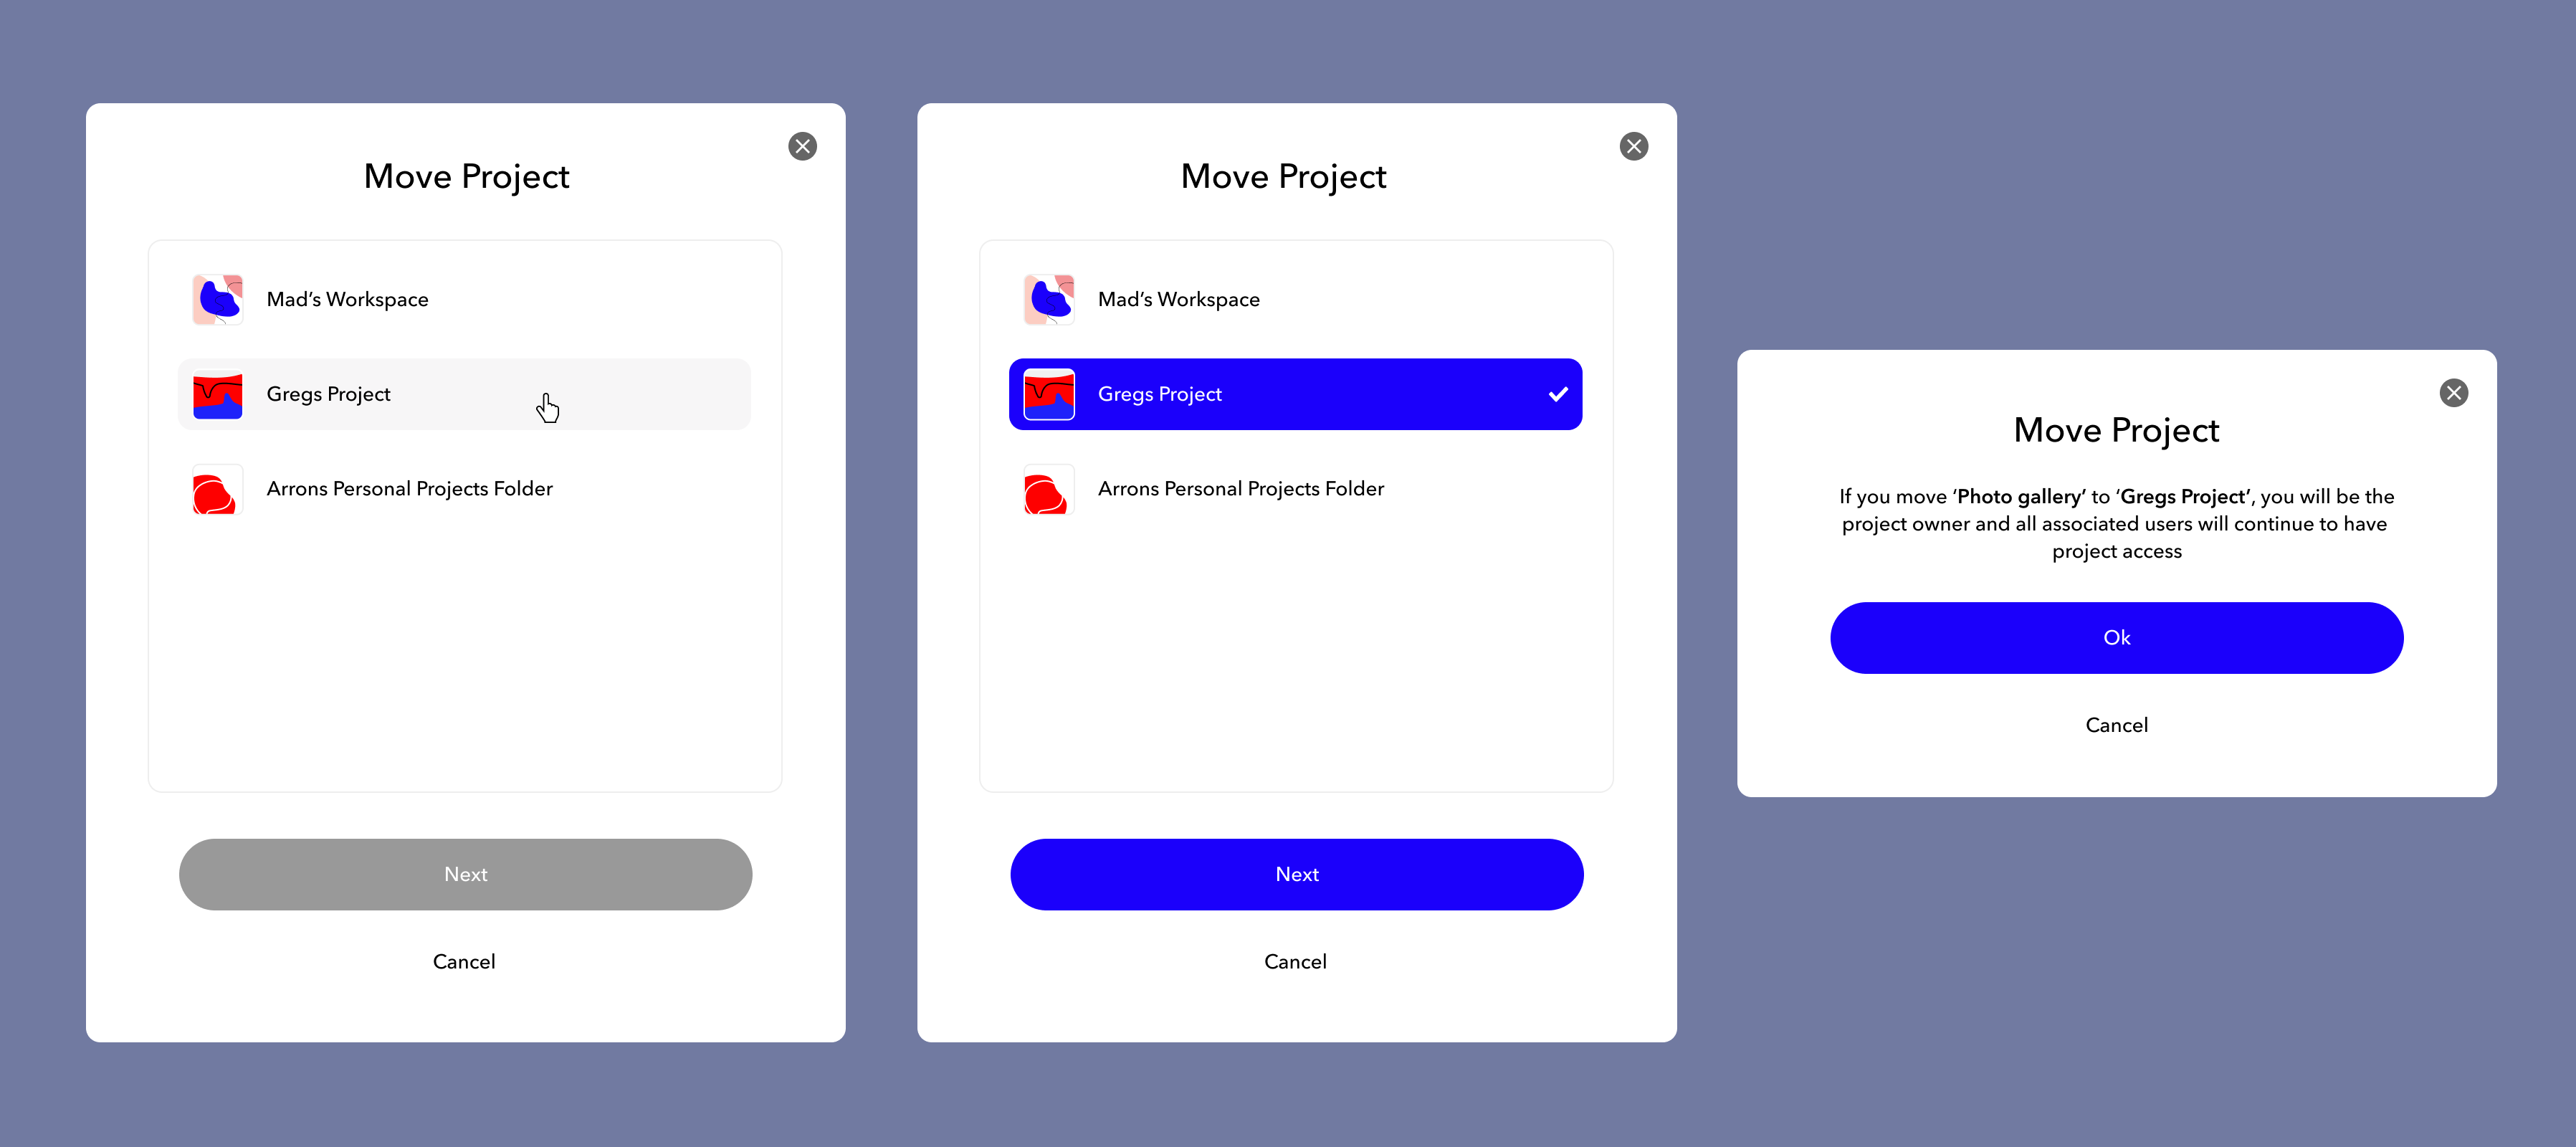This screenshot has width=2576, height=1147.
Task: Select Arrons Personal Projects Folder icon in first dialog
Action: click(x=217, y=488)
